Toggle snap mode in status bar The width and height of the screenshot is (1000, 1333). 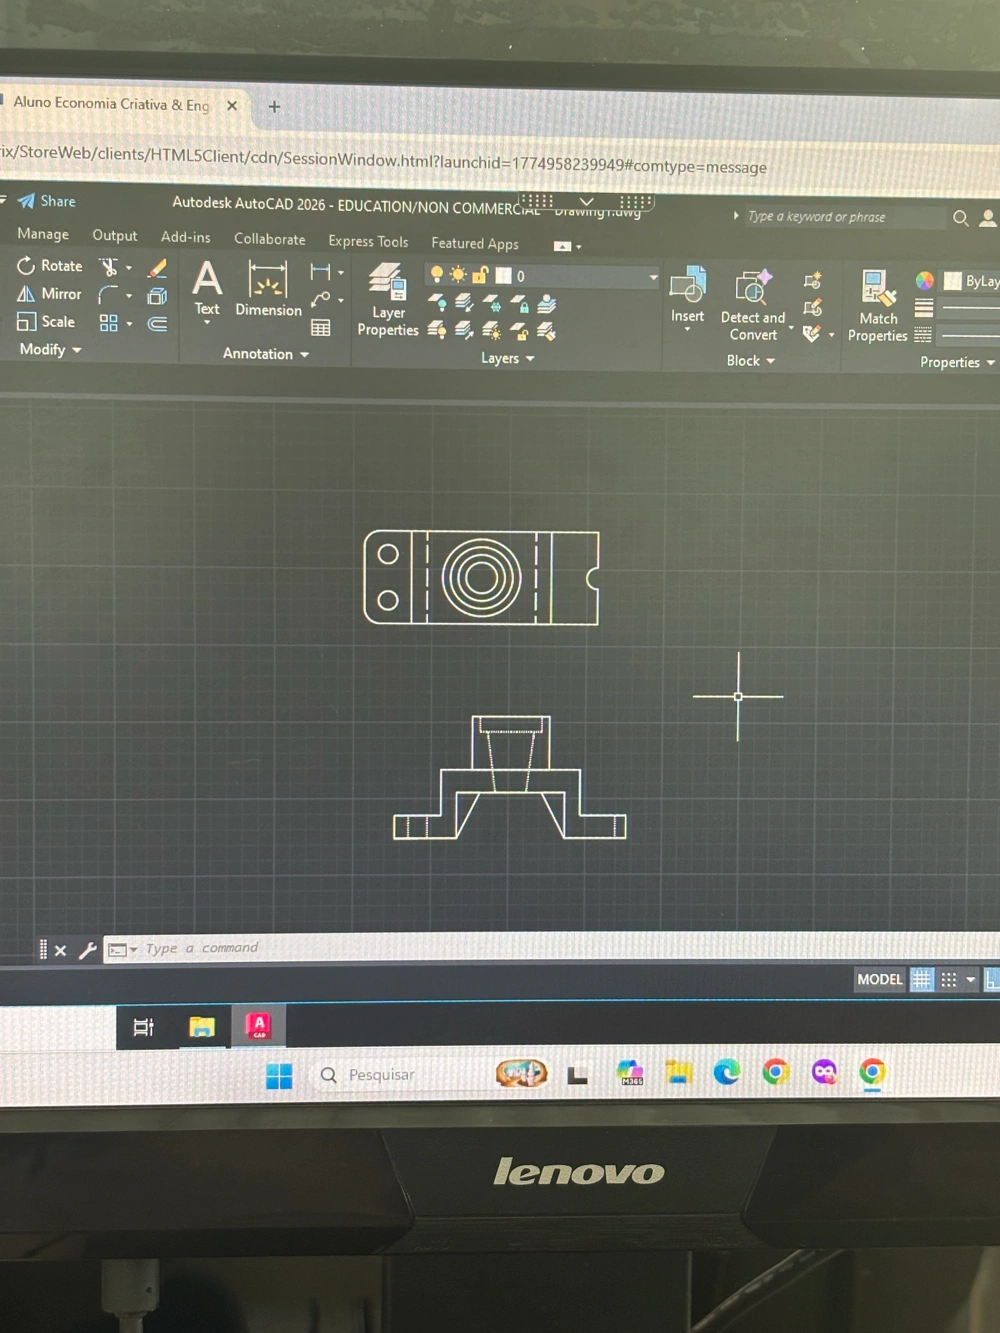[949, 980]
